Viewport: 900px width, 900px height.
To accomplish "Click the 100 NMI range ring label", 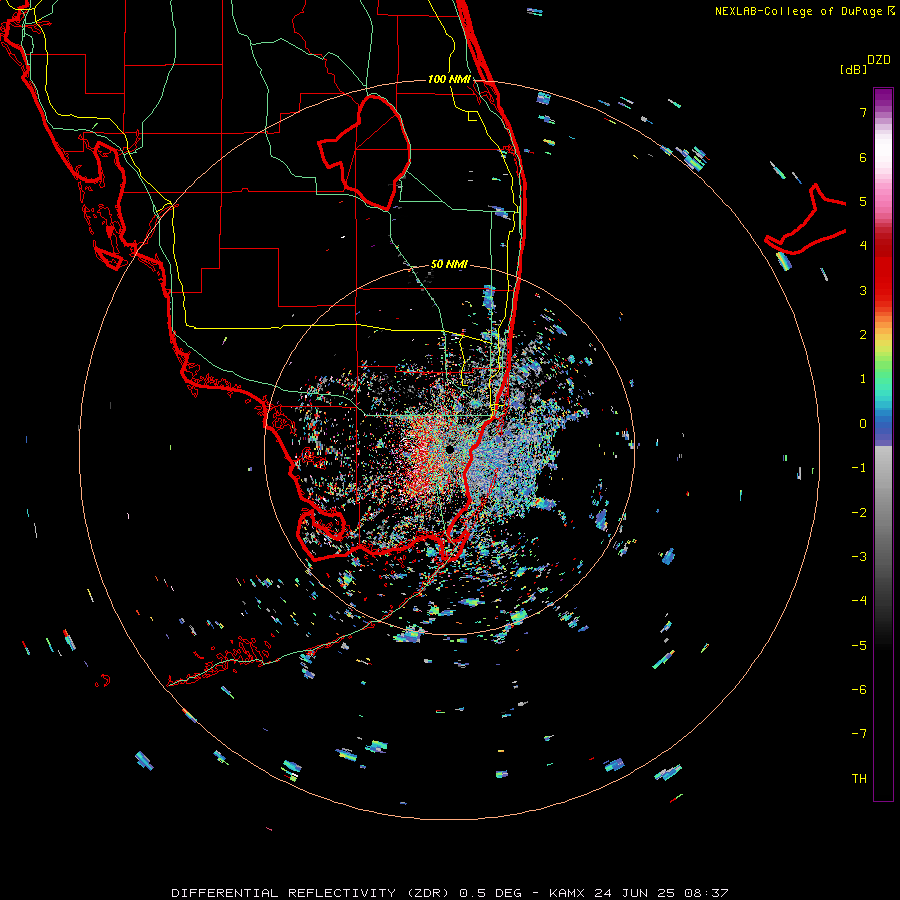I will click(x=449, y=79).
